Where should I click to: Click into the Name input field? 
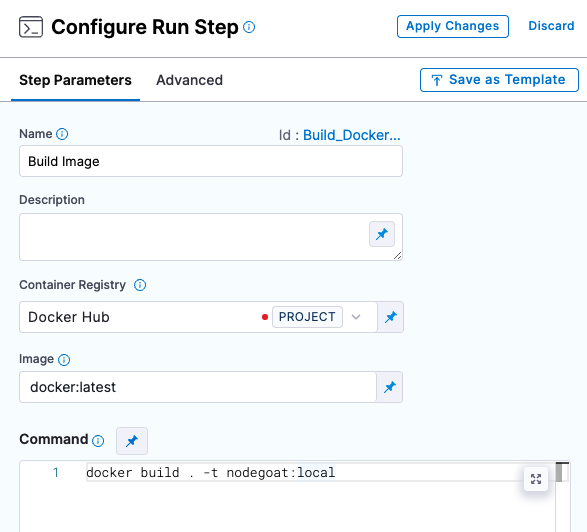[x=211, y=161]
